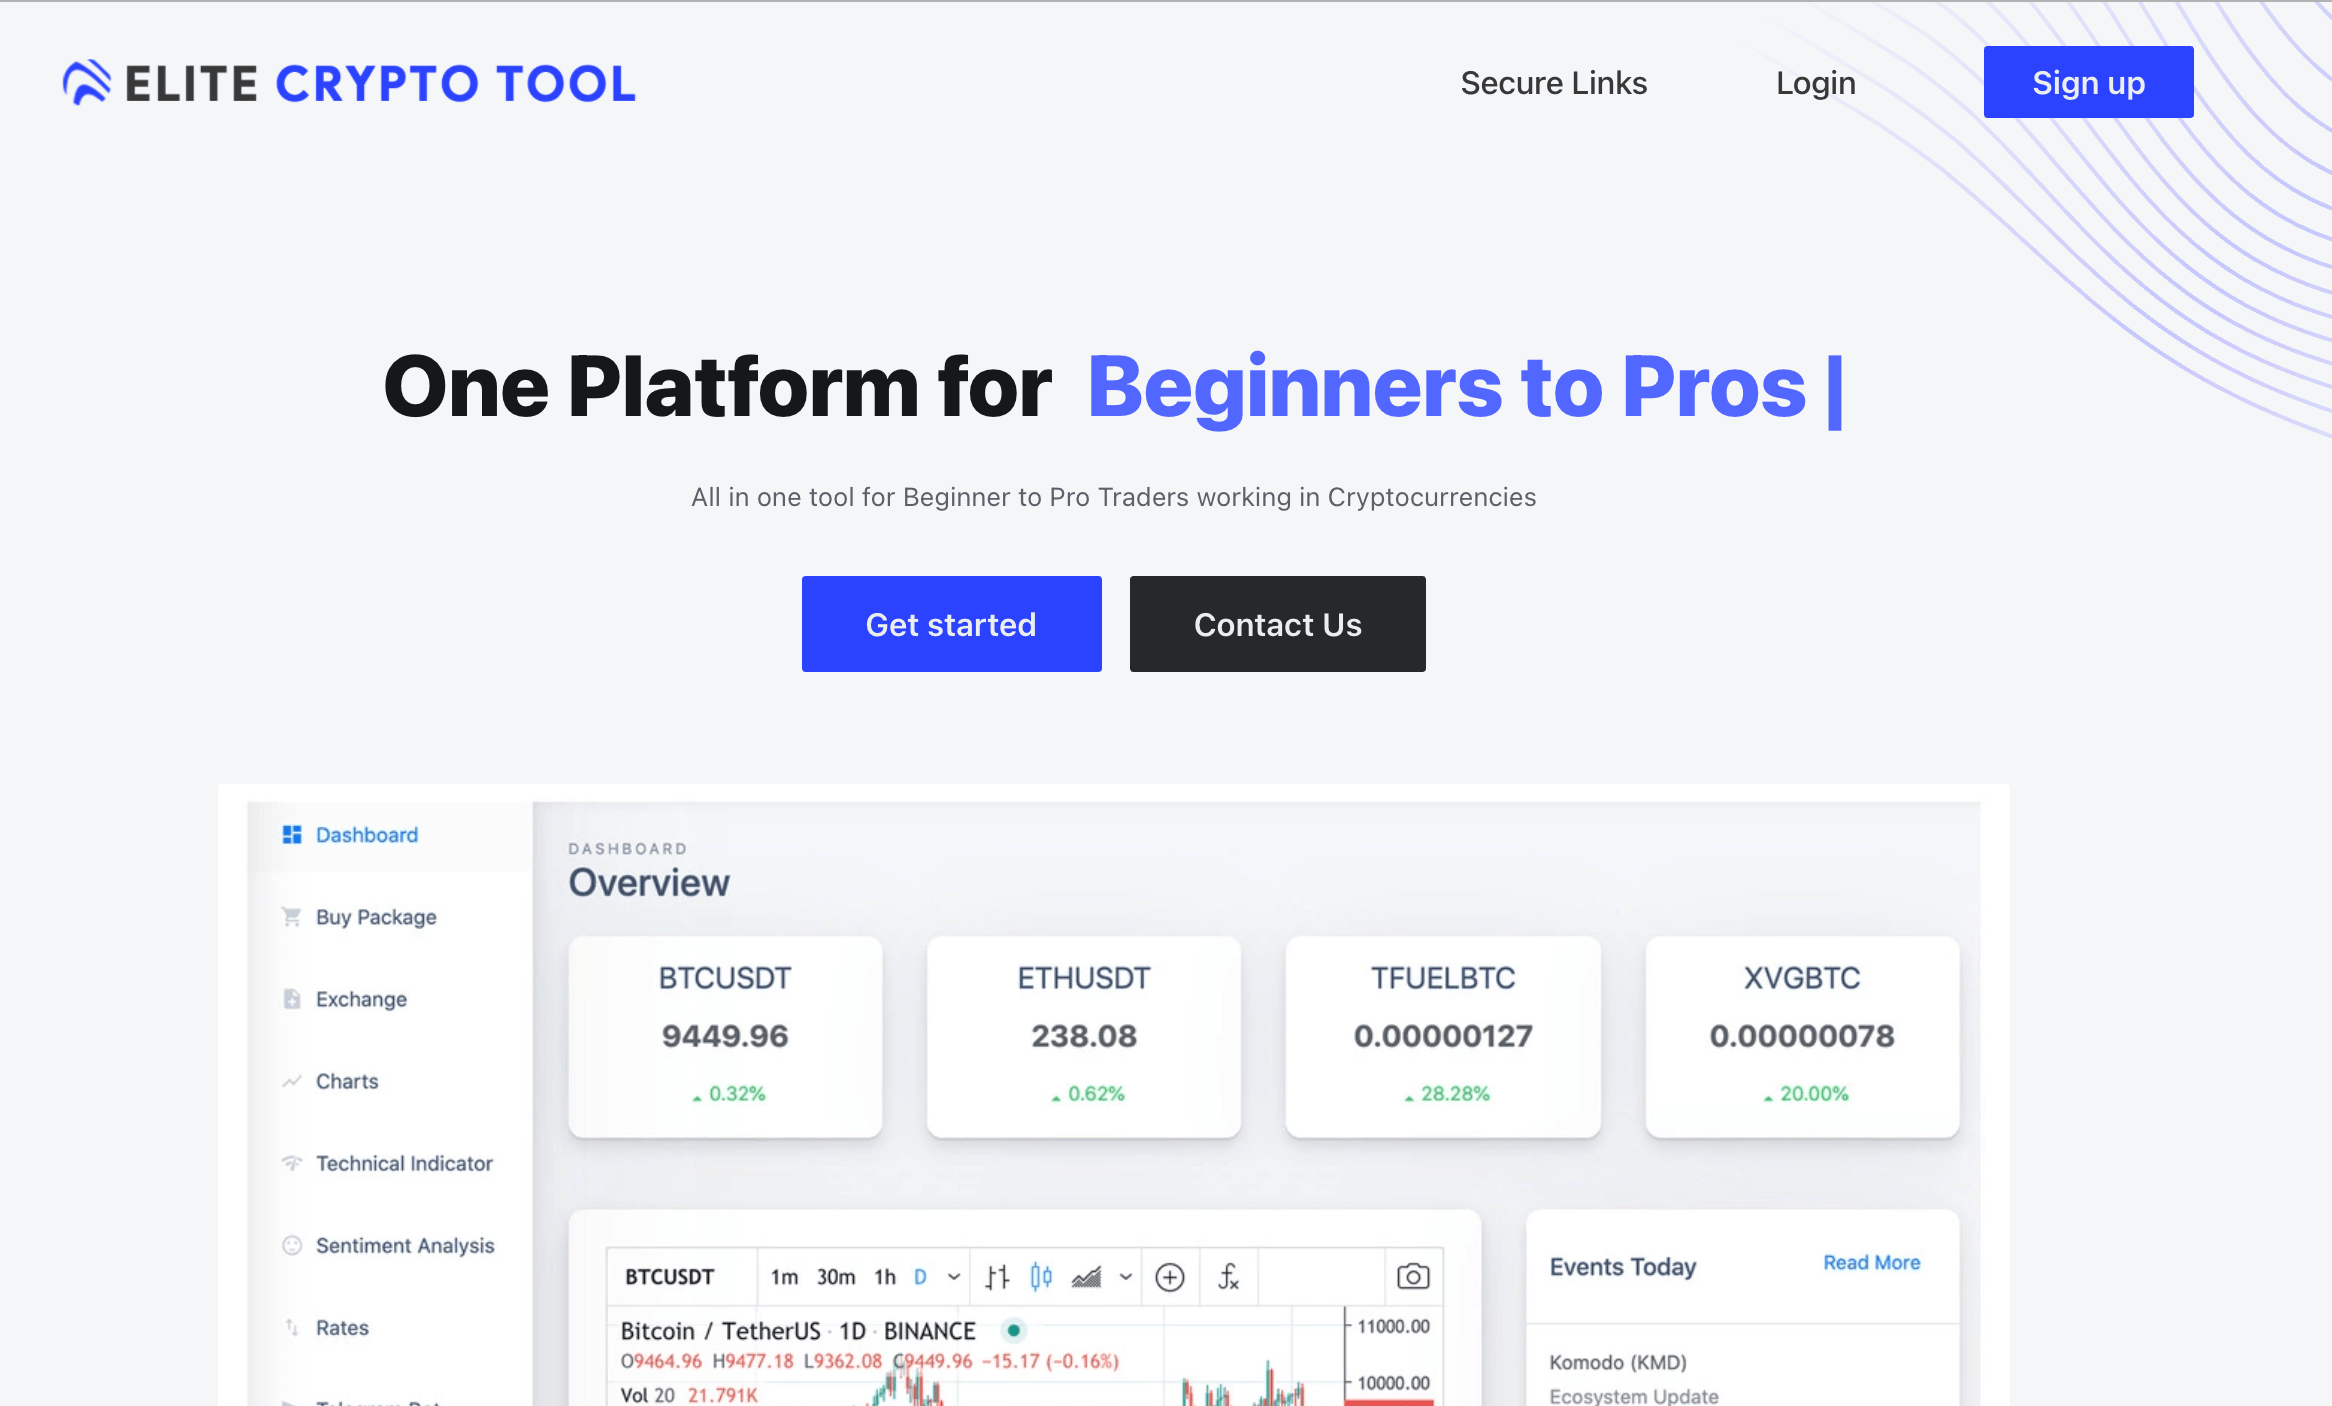Select the D daily chart interval
The image size is (2332, 1406).
tap(920, 1277)
